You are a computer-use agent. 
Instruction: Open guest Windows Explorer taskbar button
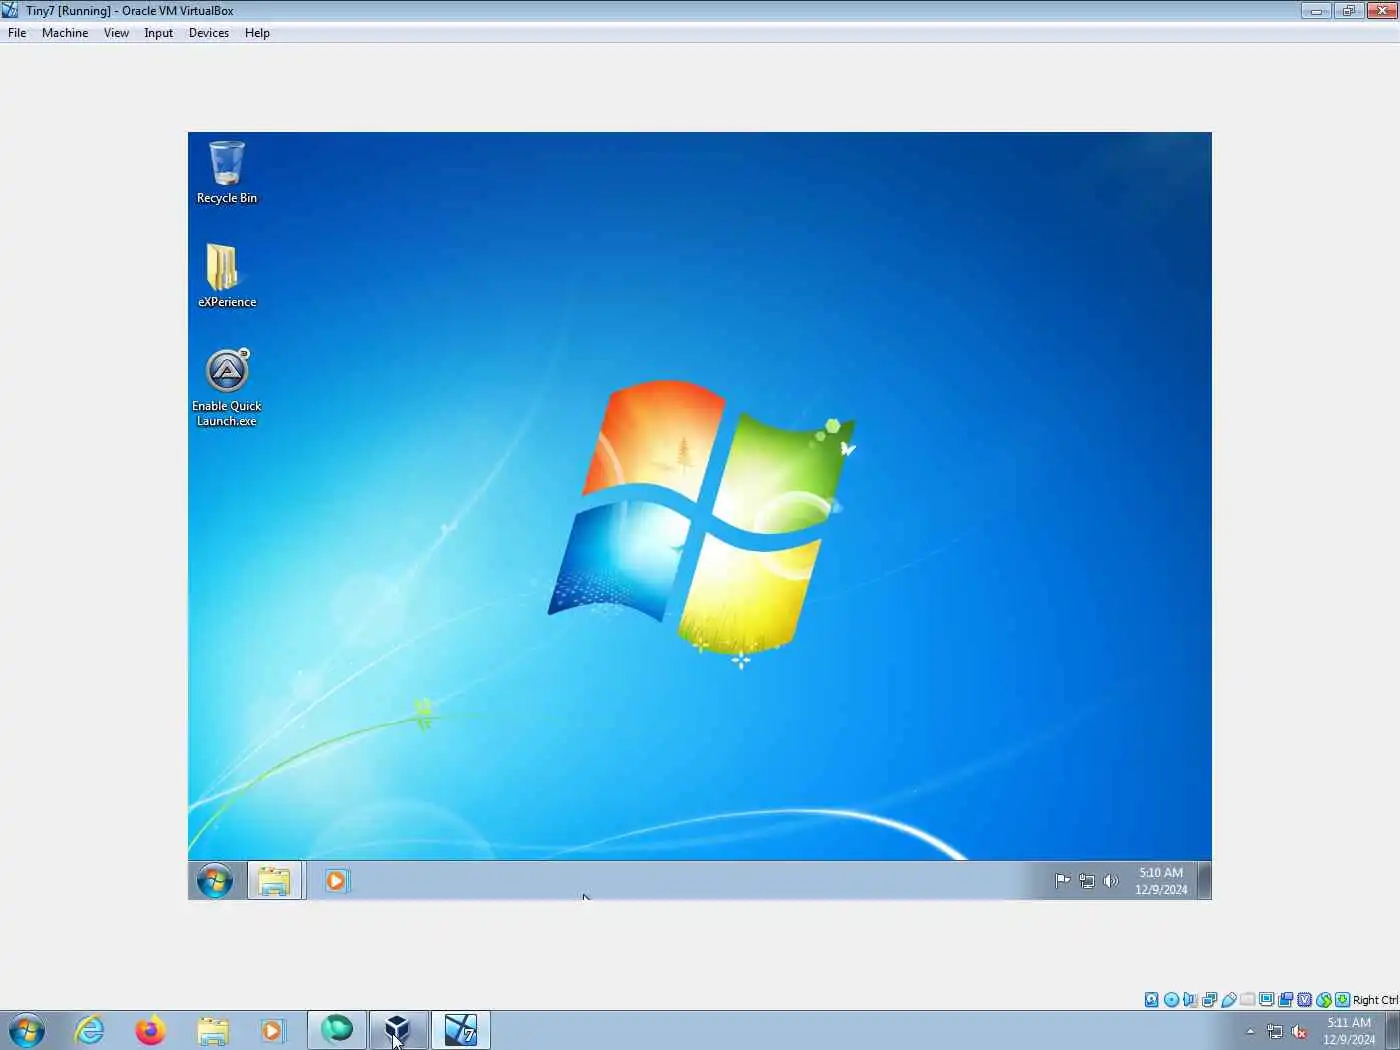point(274,881)
